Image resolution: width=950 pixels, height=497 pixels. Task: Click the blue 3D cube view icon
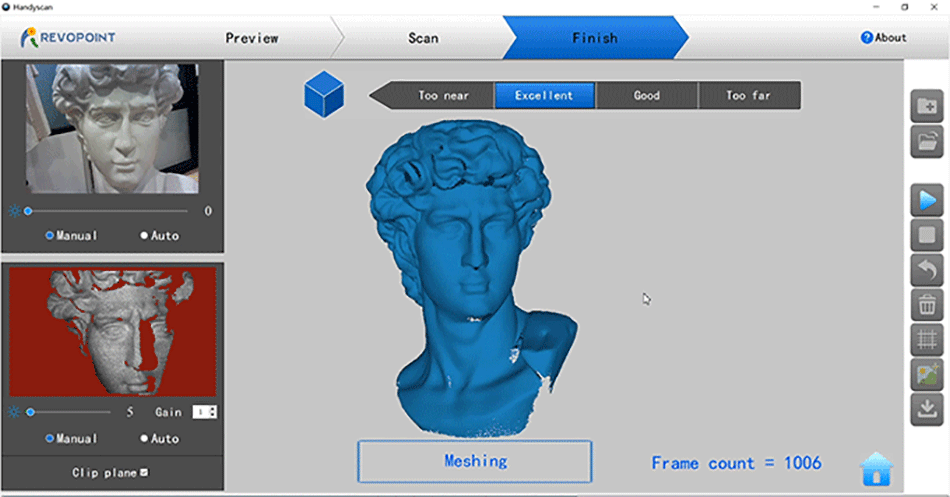pyautogui.click(x=324, y=94)
